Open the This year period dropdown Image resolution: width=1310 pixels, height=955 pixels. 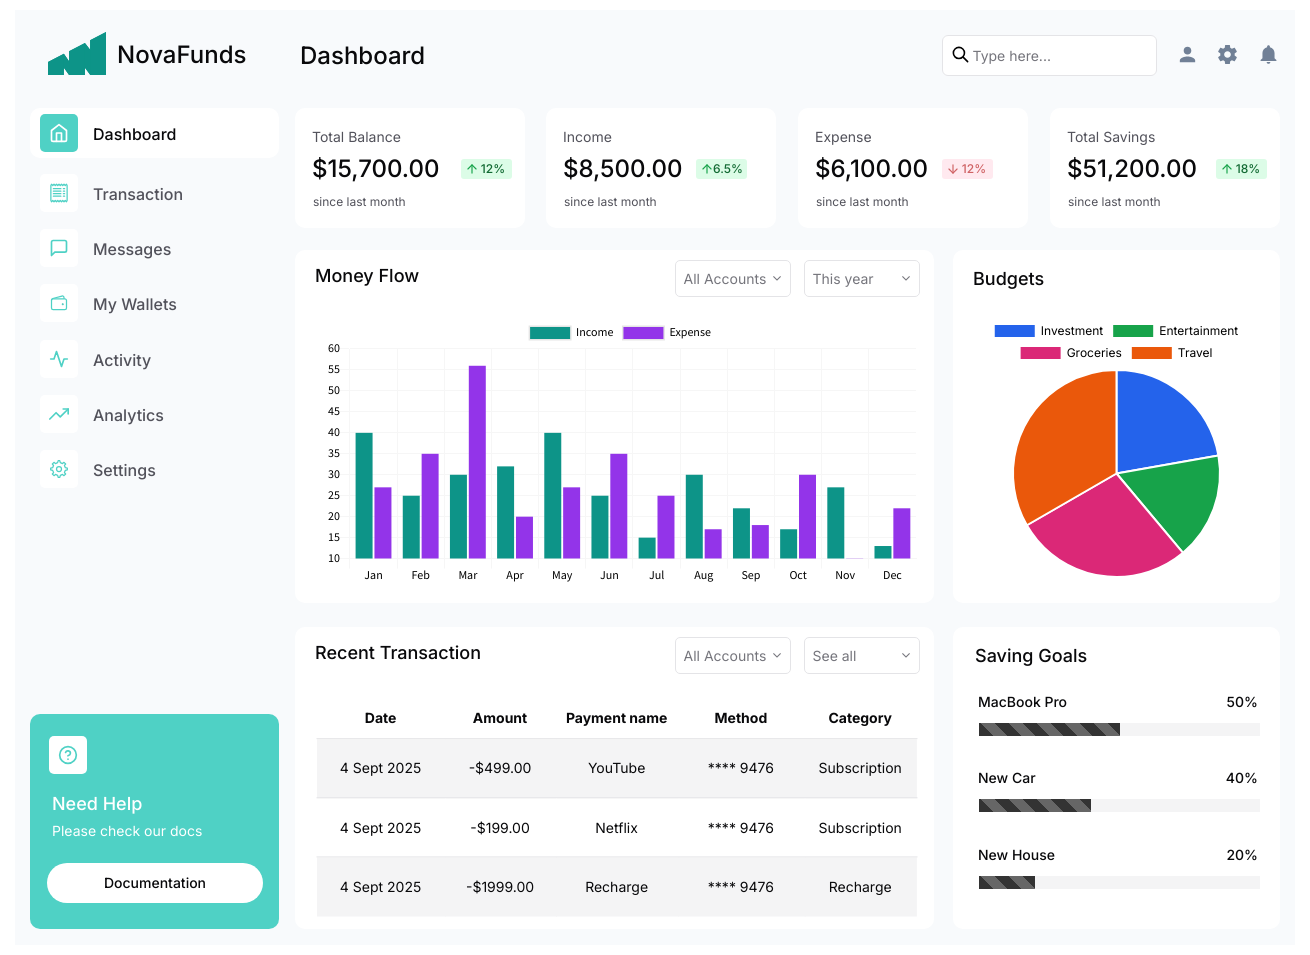coord(862,279)
